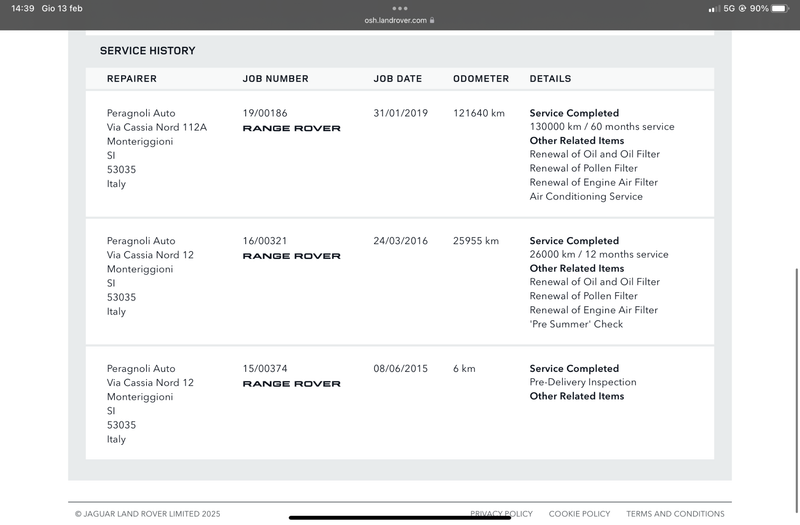Click job date 24/03/2016

(x=401, y=241)
